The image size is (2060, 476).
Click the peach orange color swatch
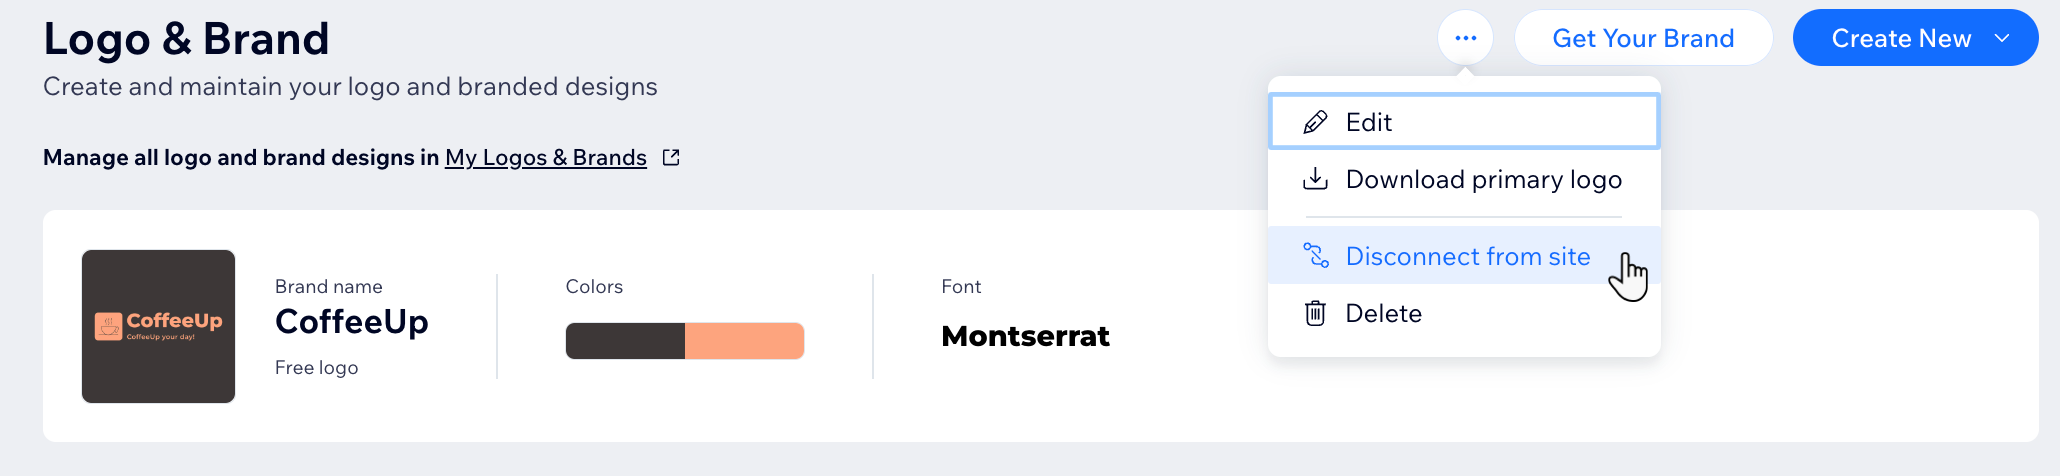click(x=745, y=341)
